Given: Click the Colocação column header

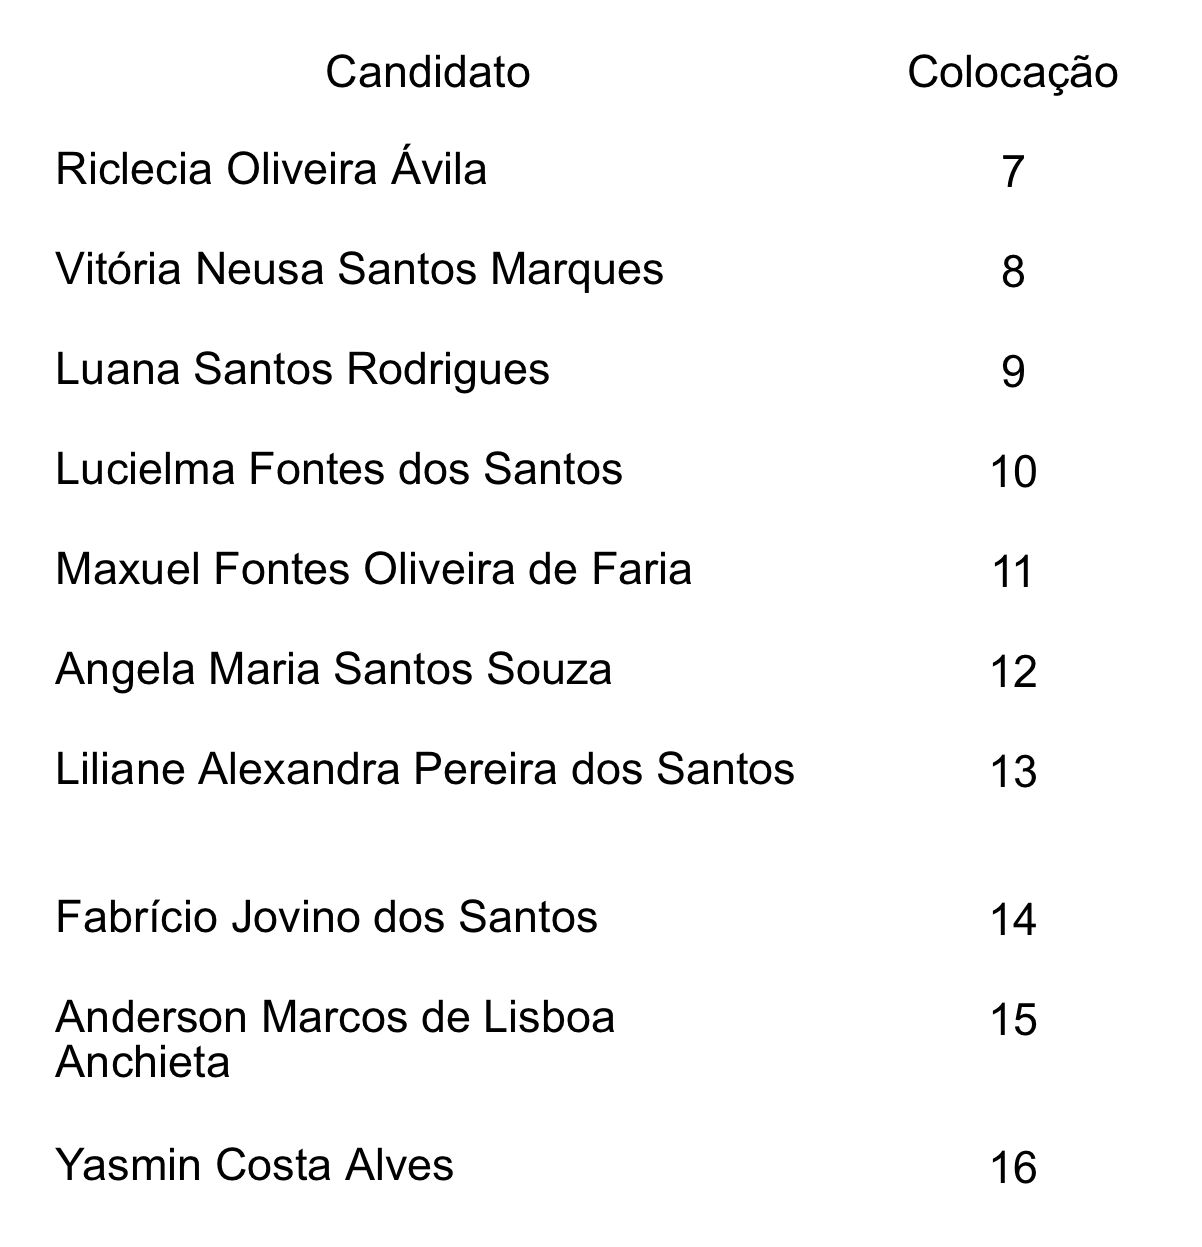Looking at the screenshot, I should coord(1012,72).
